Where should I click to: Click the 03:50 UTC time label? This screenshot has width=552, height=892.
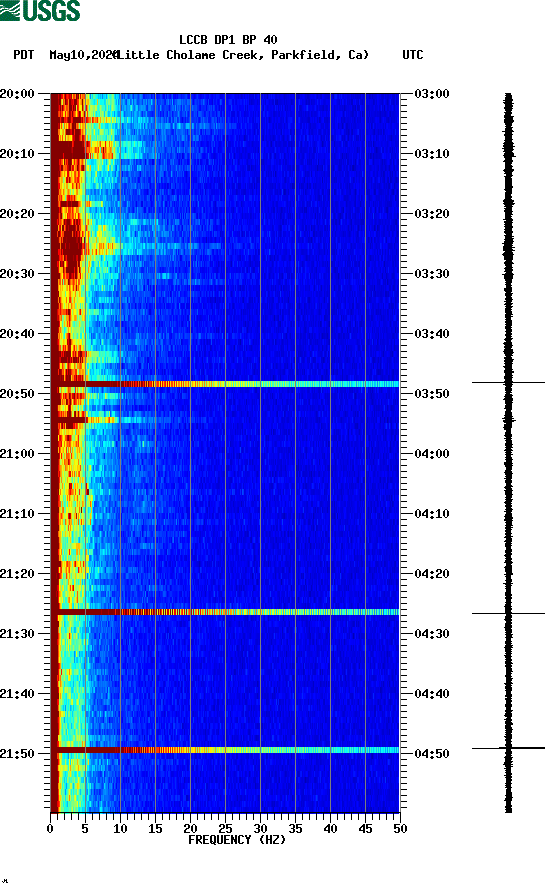tap(432, 394)
